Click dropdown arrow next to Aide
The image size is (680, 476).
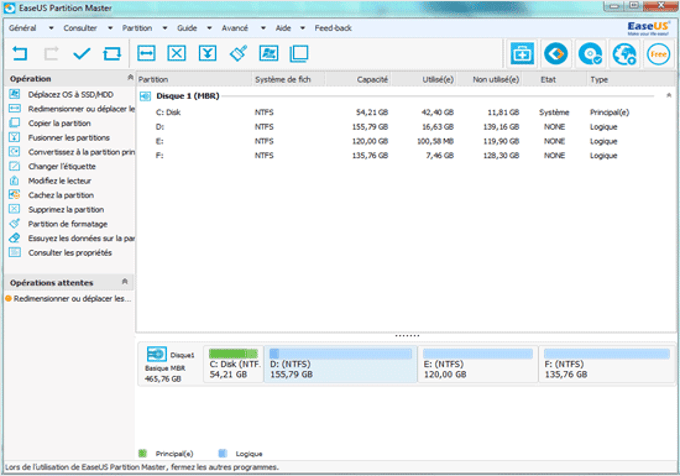(x=303, y=28)
